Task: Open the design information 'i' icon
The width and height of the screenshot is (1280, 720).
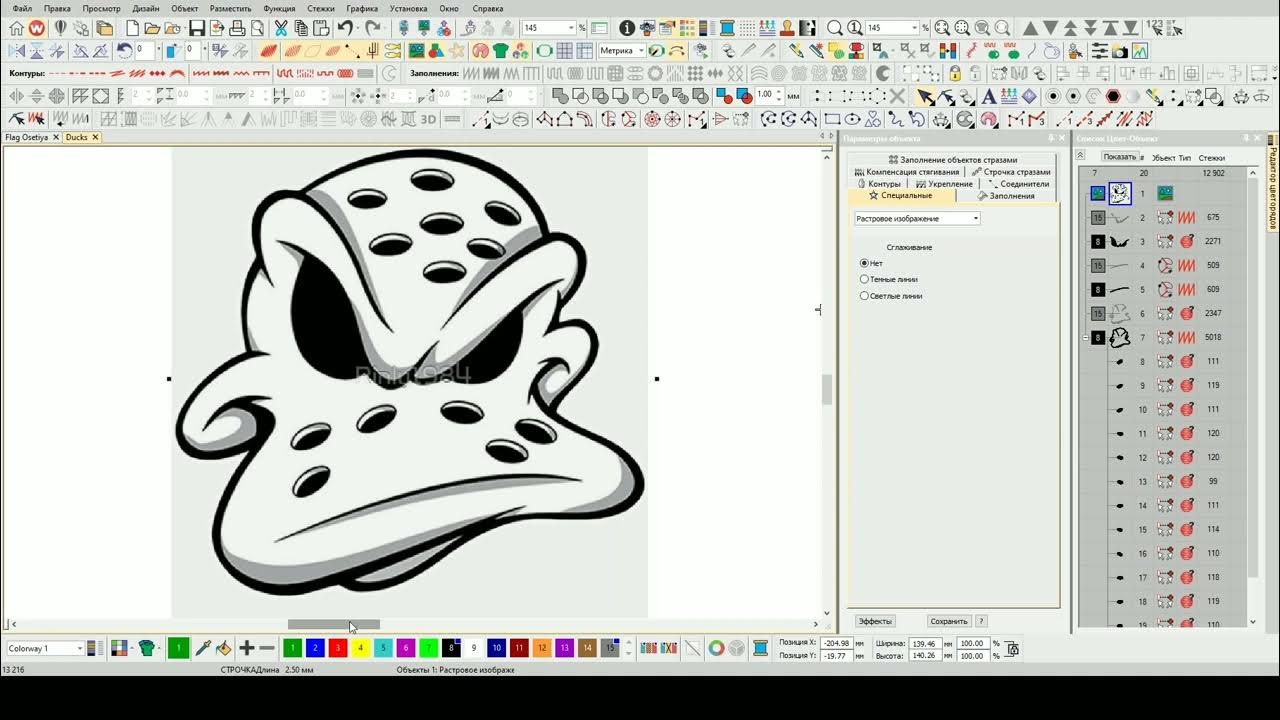Action: pos(627,28)
